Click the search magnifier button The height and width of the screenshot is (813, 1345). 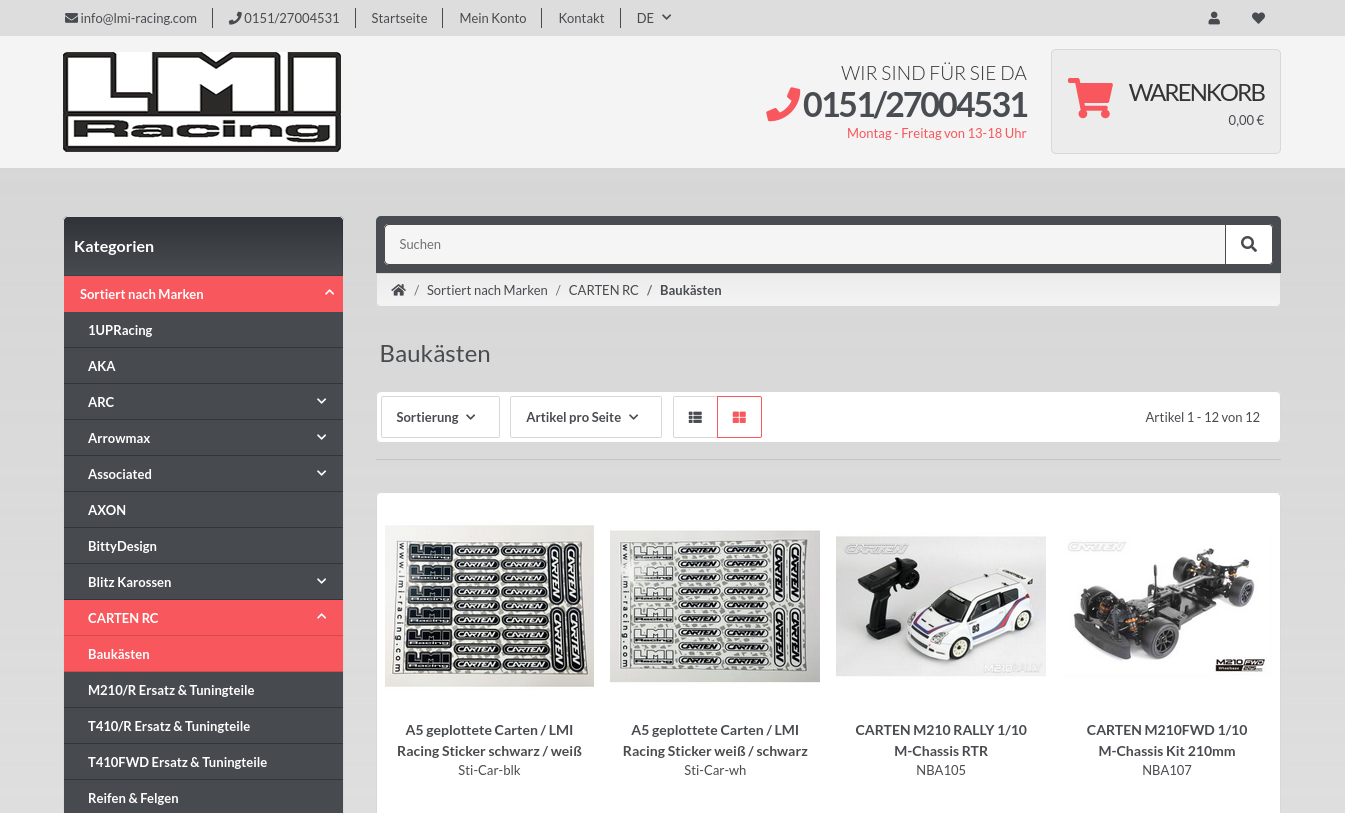tap(1249, 244)
